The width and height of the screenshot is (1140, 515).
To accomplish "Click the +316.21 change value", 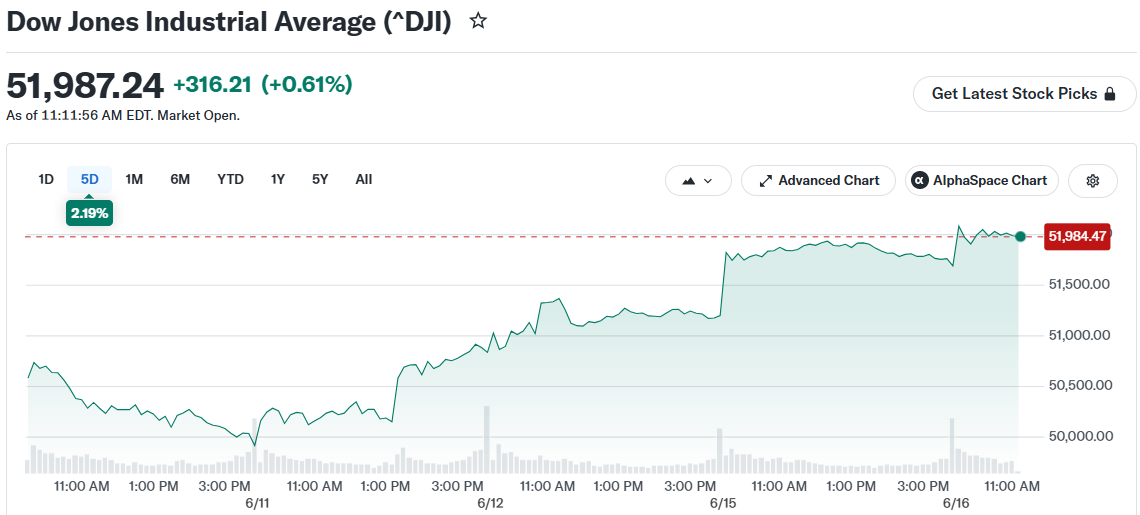I will click(212, 85).
